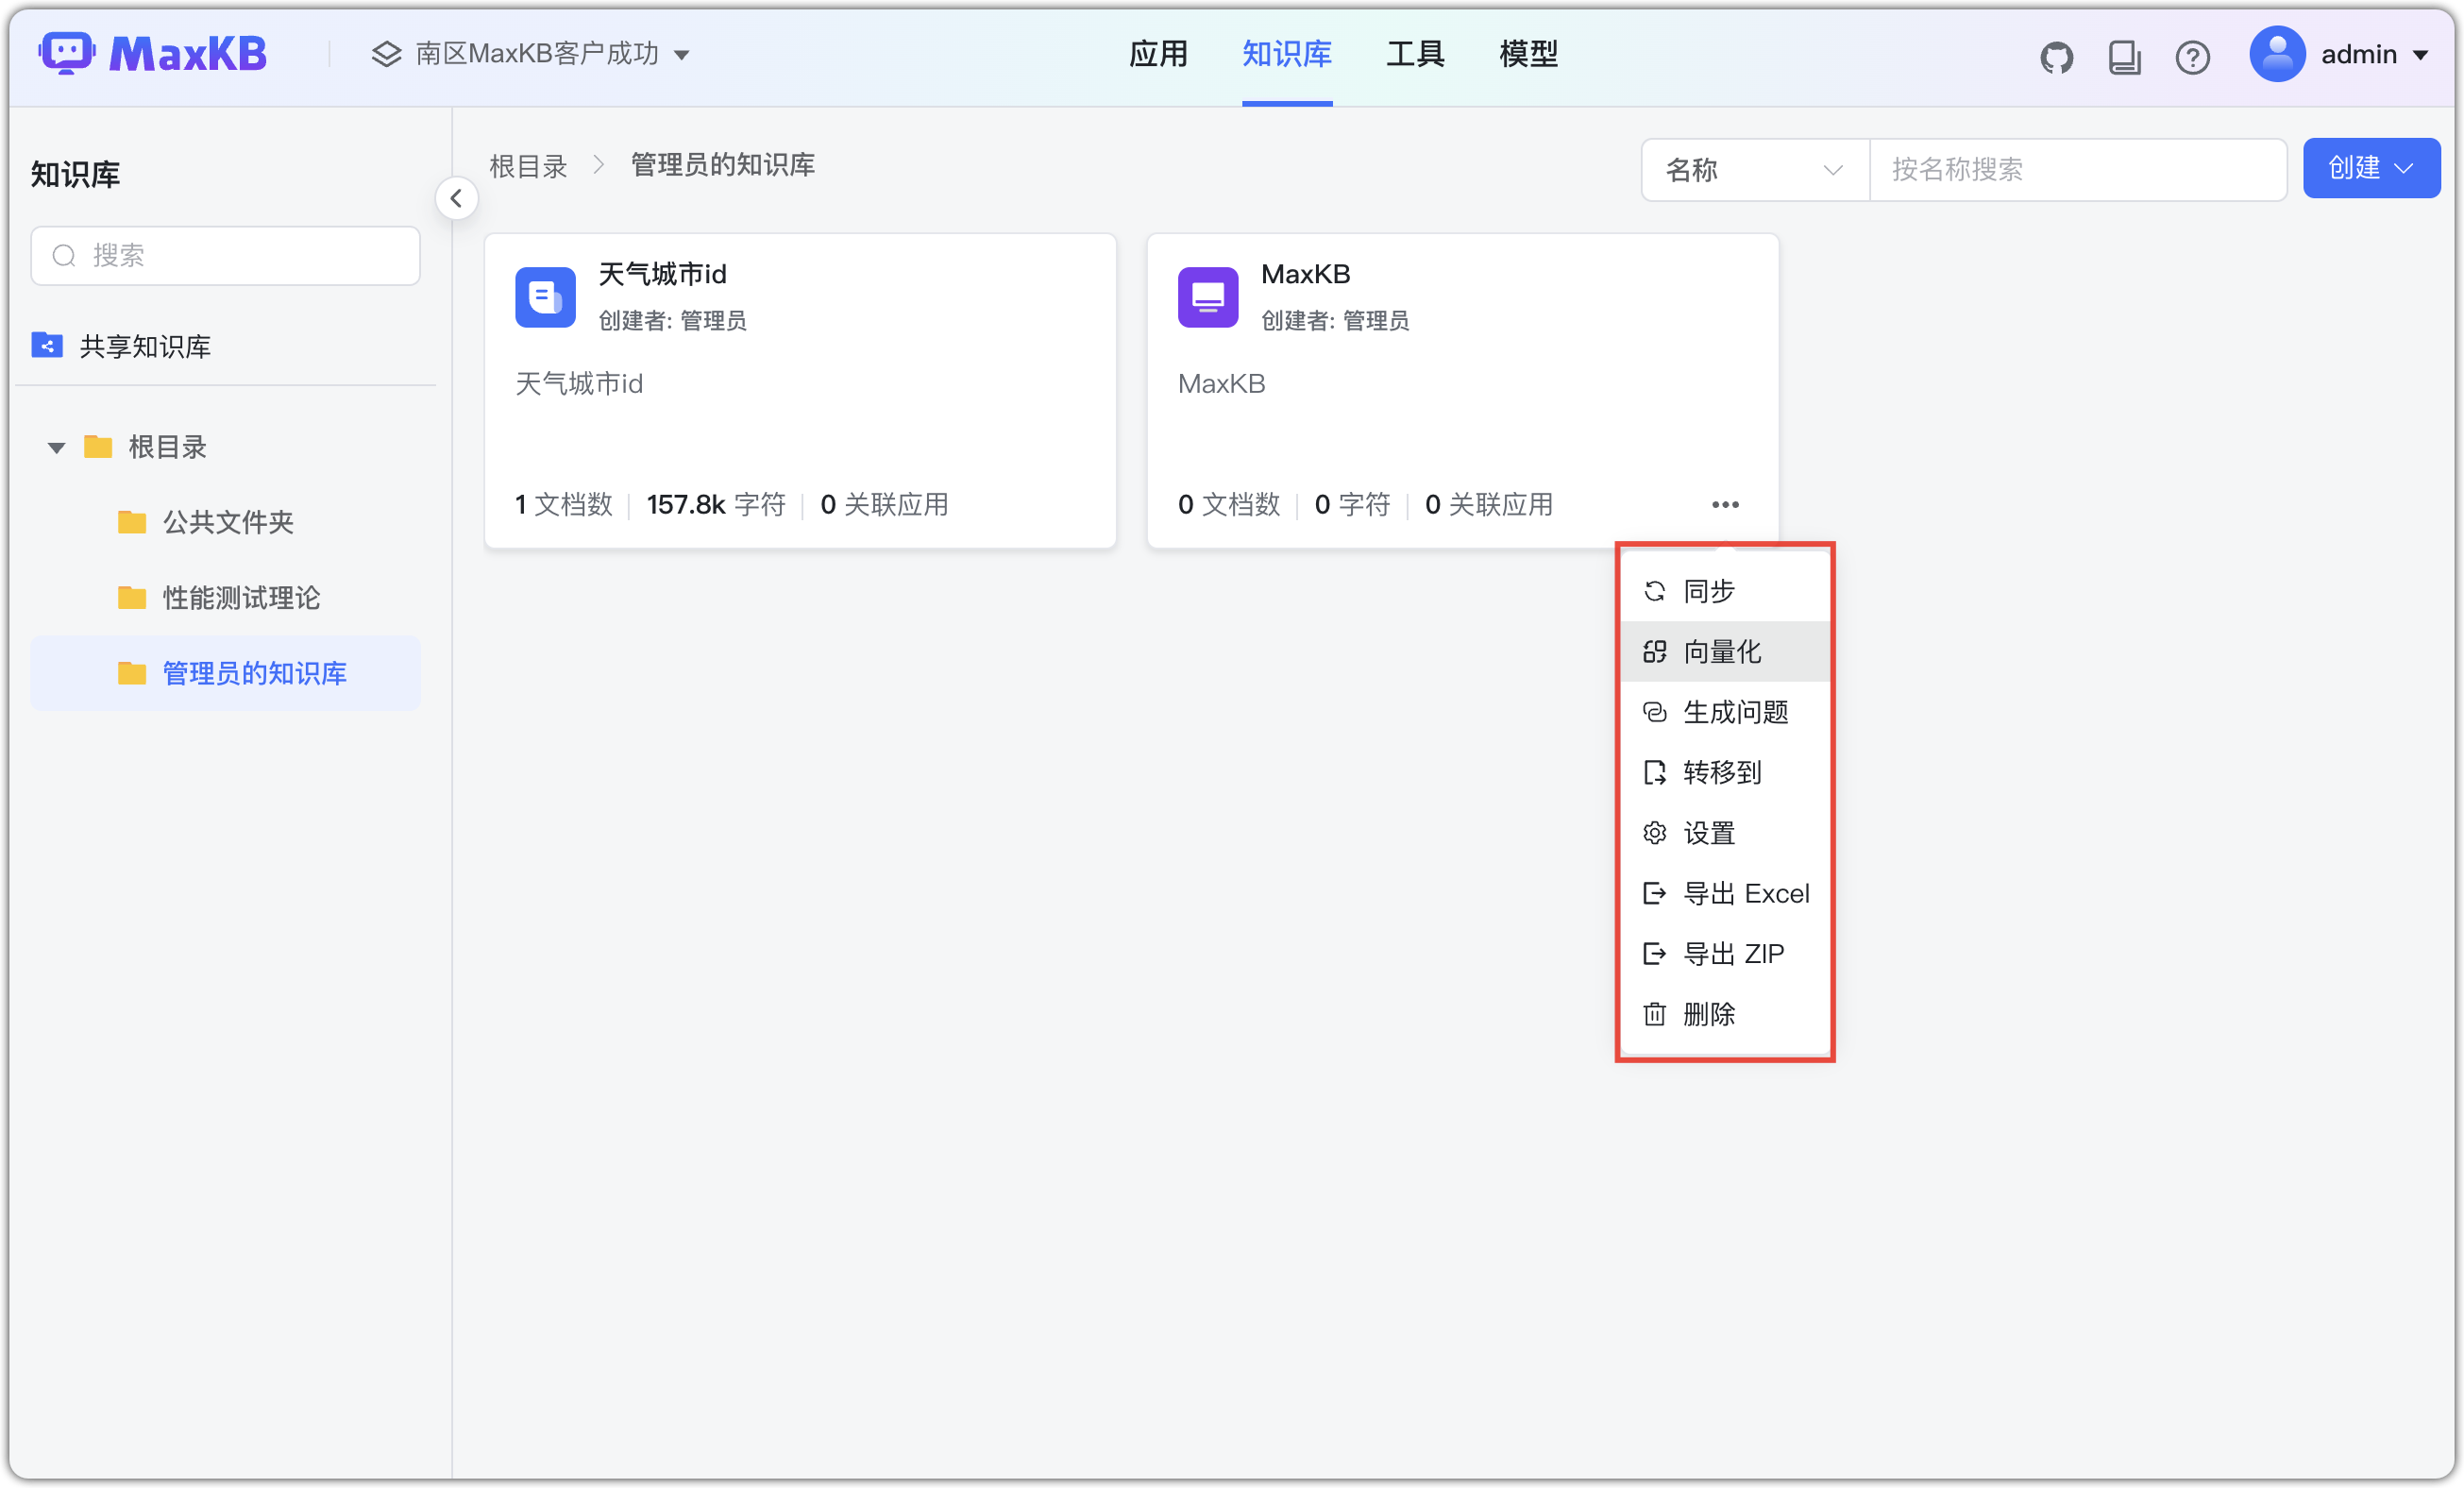Select 管理员的知识库 in the tree
This screenshot has width=2464, height=1488.
[225, 673]
